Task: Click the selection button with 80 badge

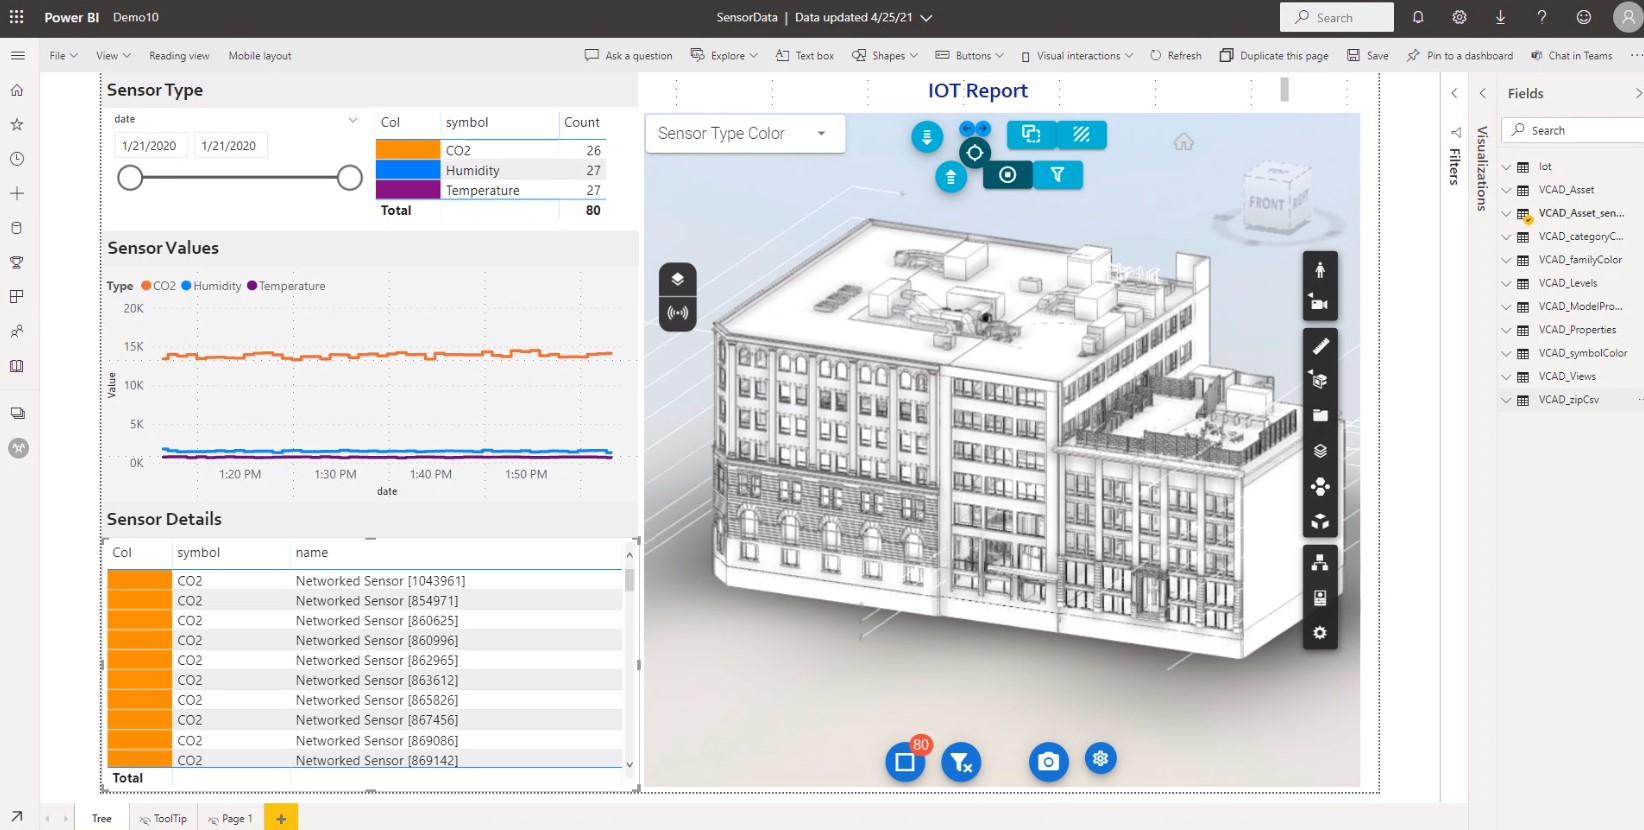Action: tap(905, 762)
